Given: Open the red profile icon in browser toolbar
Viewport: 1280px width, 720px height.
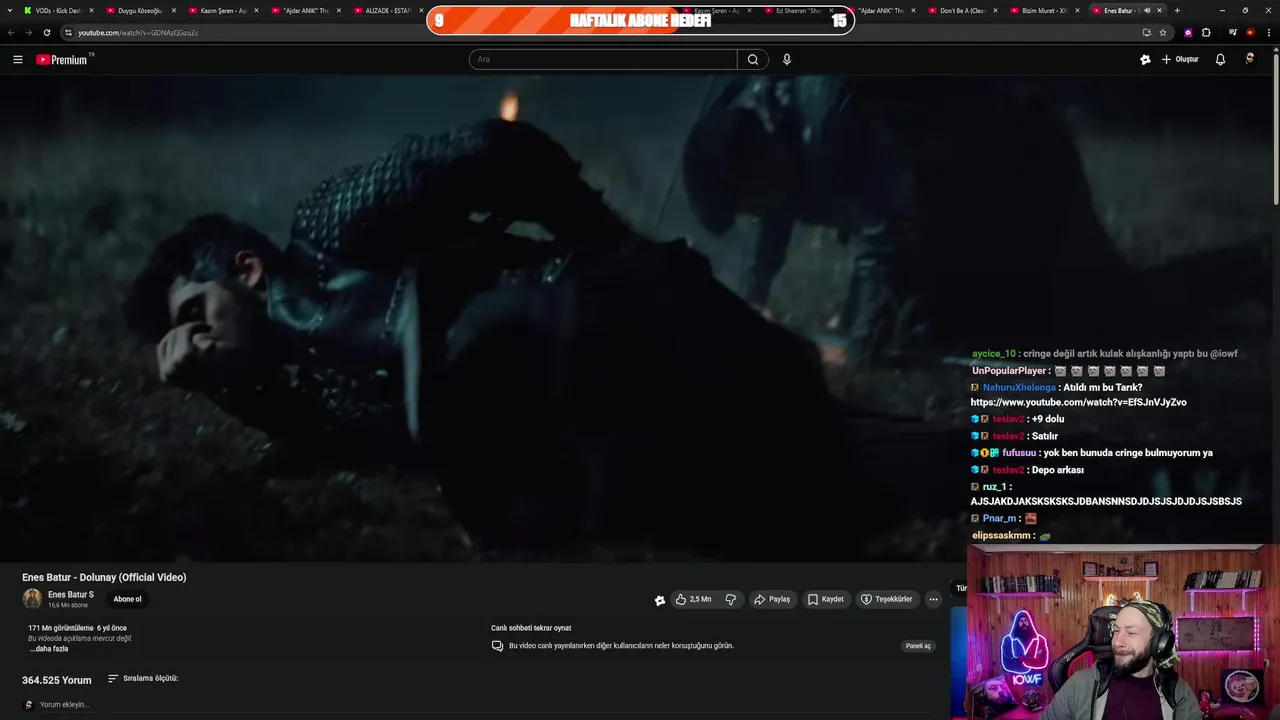Looking at the screenshot, I should (1250, 32).
